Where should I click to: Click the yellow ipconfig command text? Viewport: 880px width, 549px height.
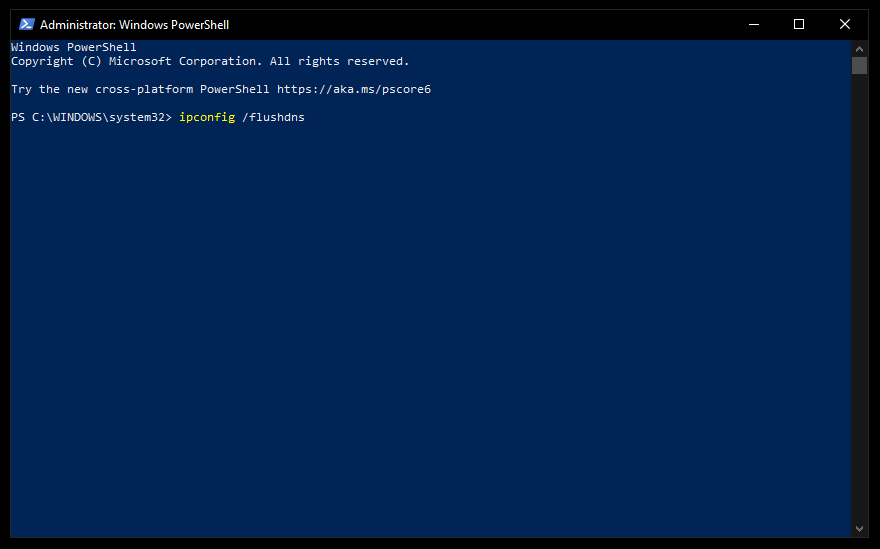pos(206,118)
